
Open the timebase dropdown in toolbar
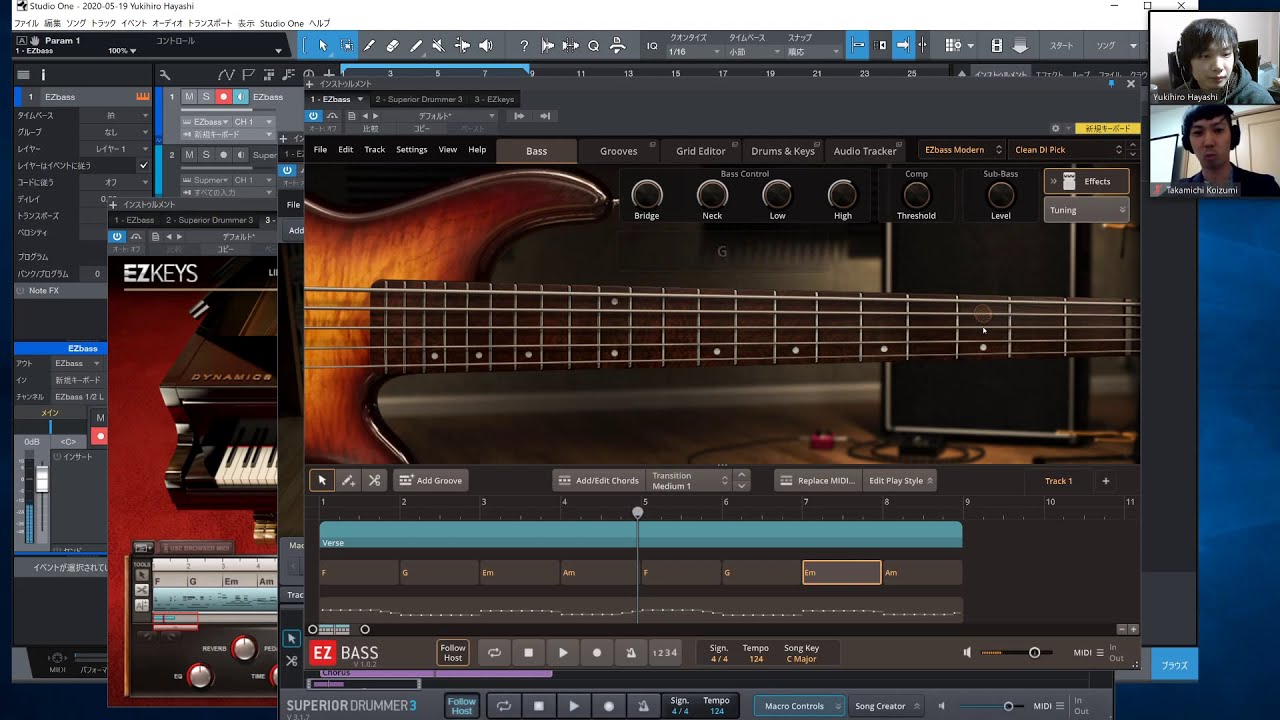pos(753,52)
